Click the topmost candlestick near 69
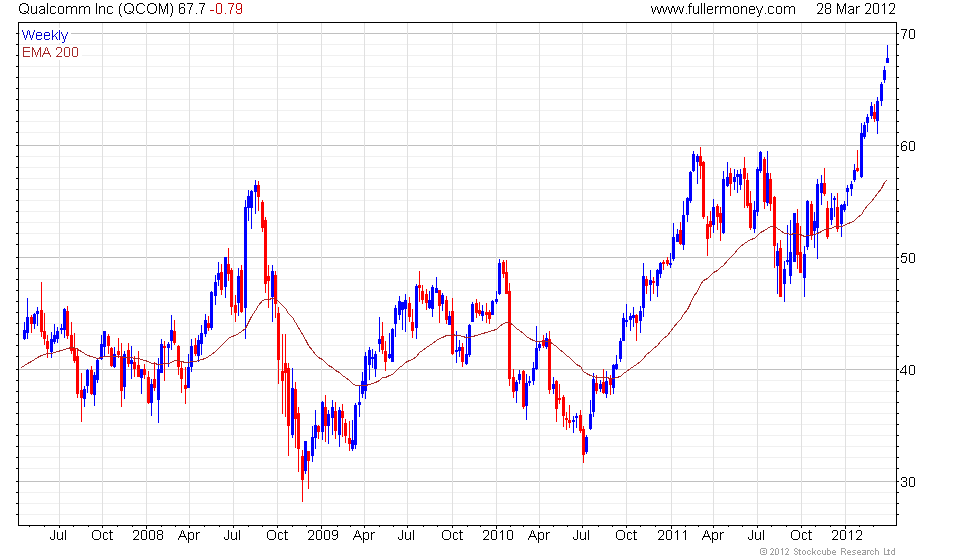 pyautogui.click(x=888, y=54)
